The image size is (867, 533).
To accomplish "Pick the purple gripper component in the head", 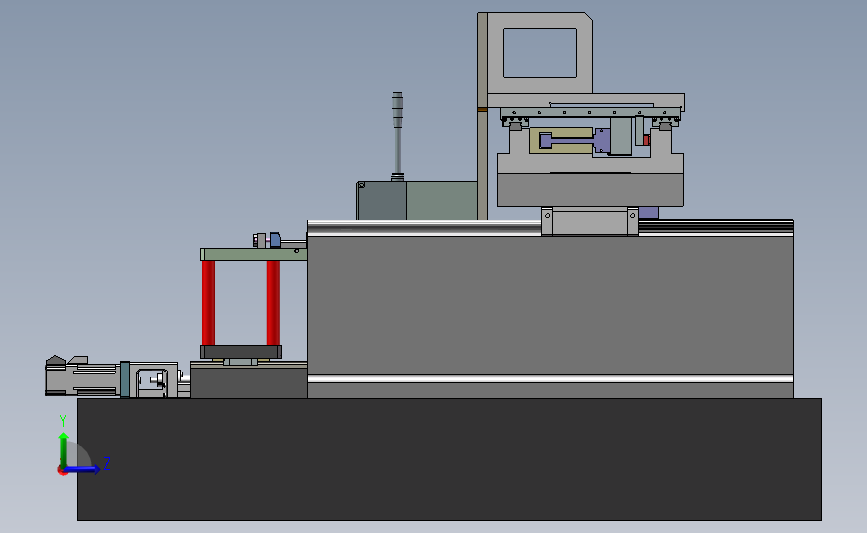I will click(574, 141).
